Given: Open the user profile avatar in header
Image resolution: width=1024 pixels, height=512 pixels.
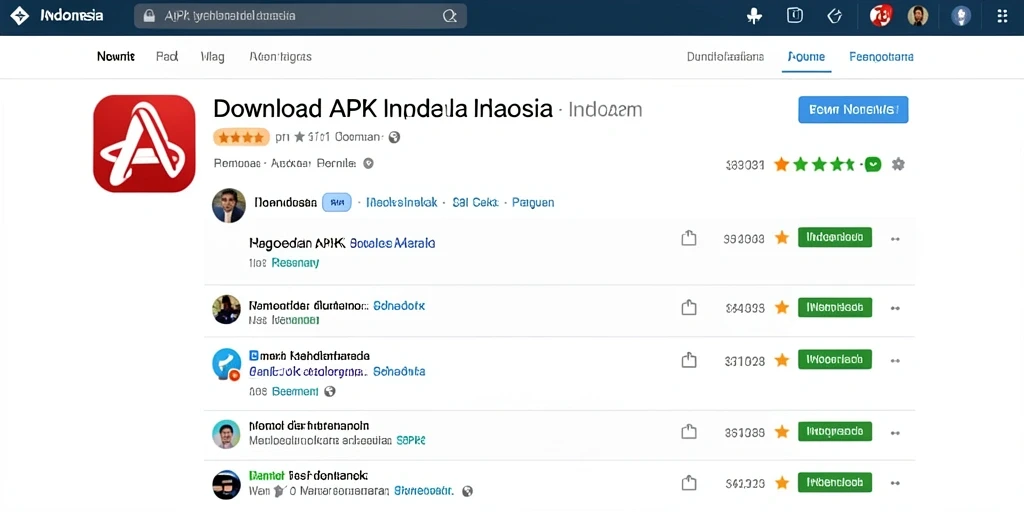Looking at the screenshot, I should (918, 16).
